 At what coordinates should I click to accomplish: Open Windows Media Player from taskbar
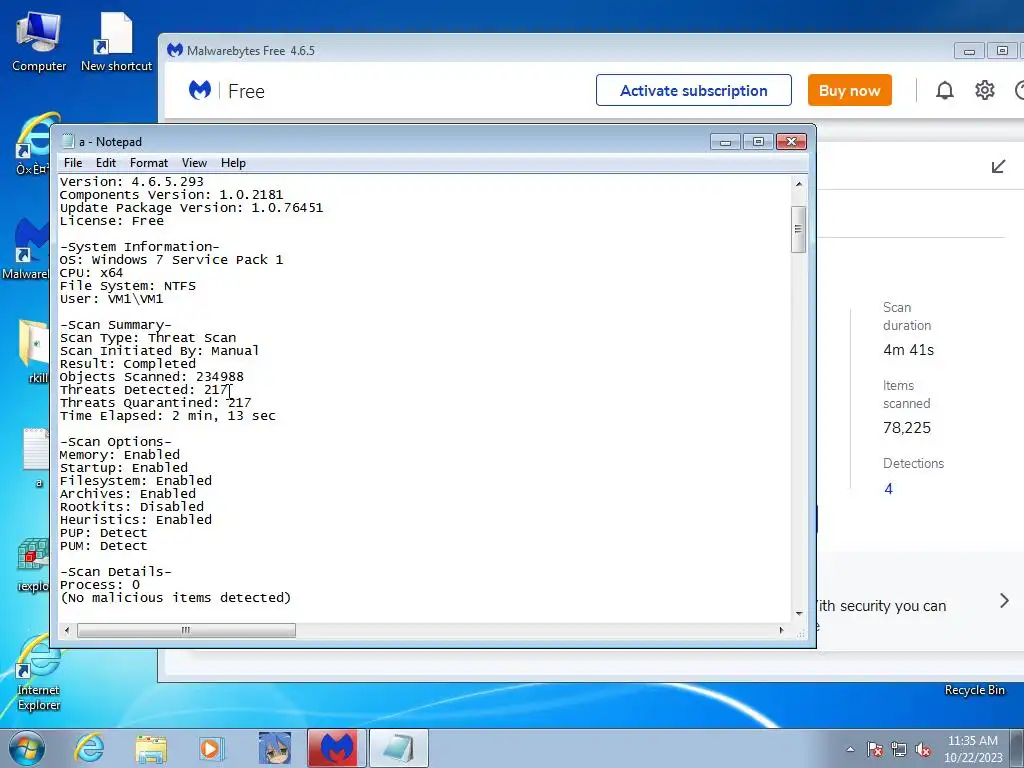211,748
